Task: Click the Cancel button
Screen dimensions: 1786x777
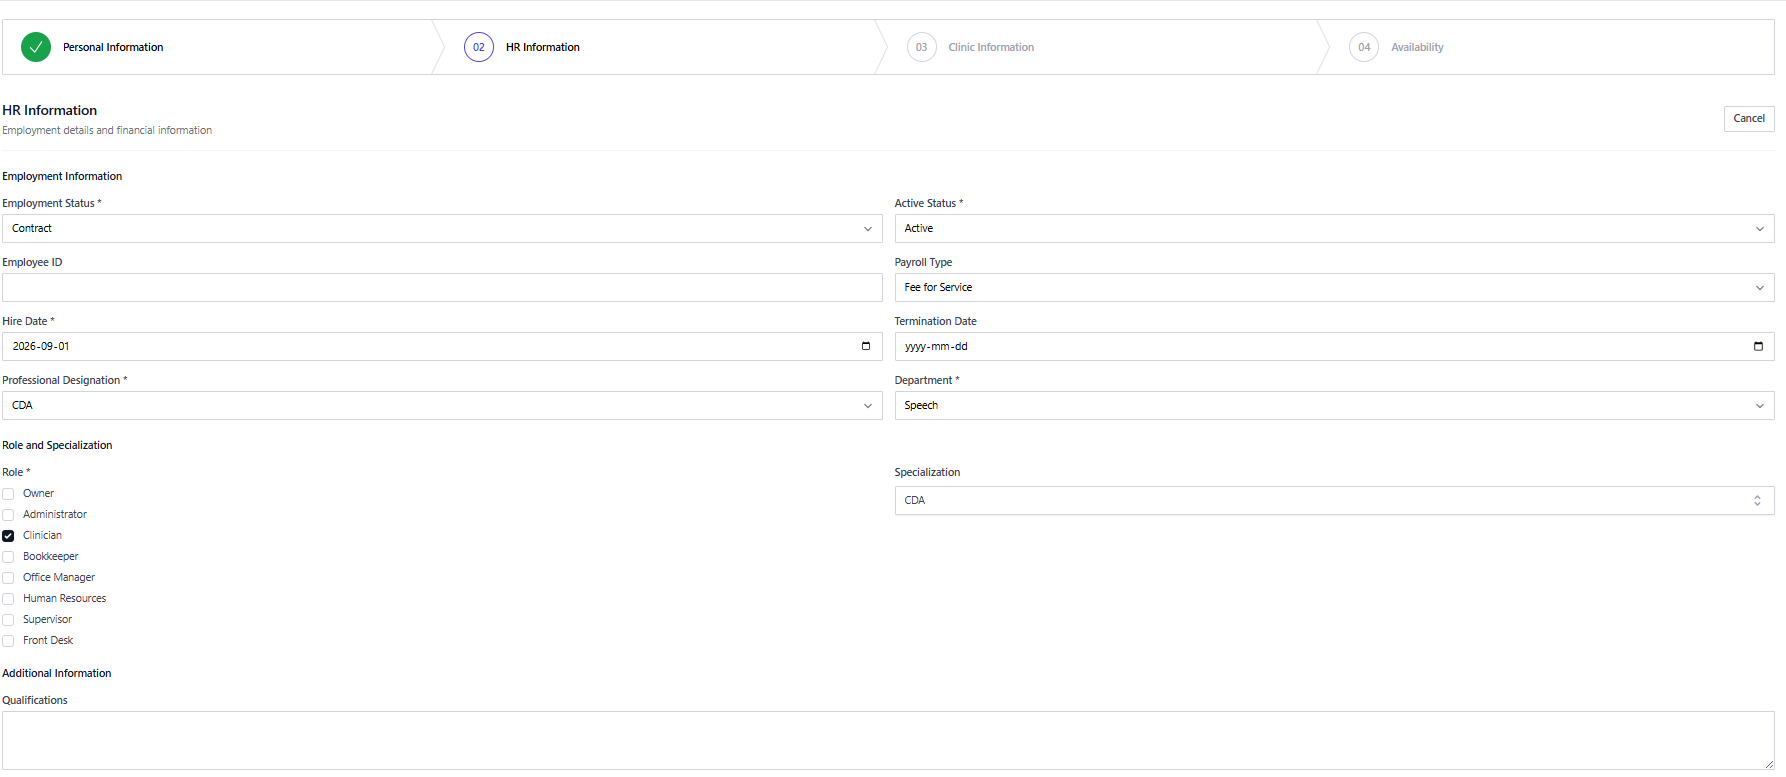Action: point(1749,118)
